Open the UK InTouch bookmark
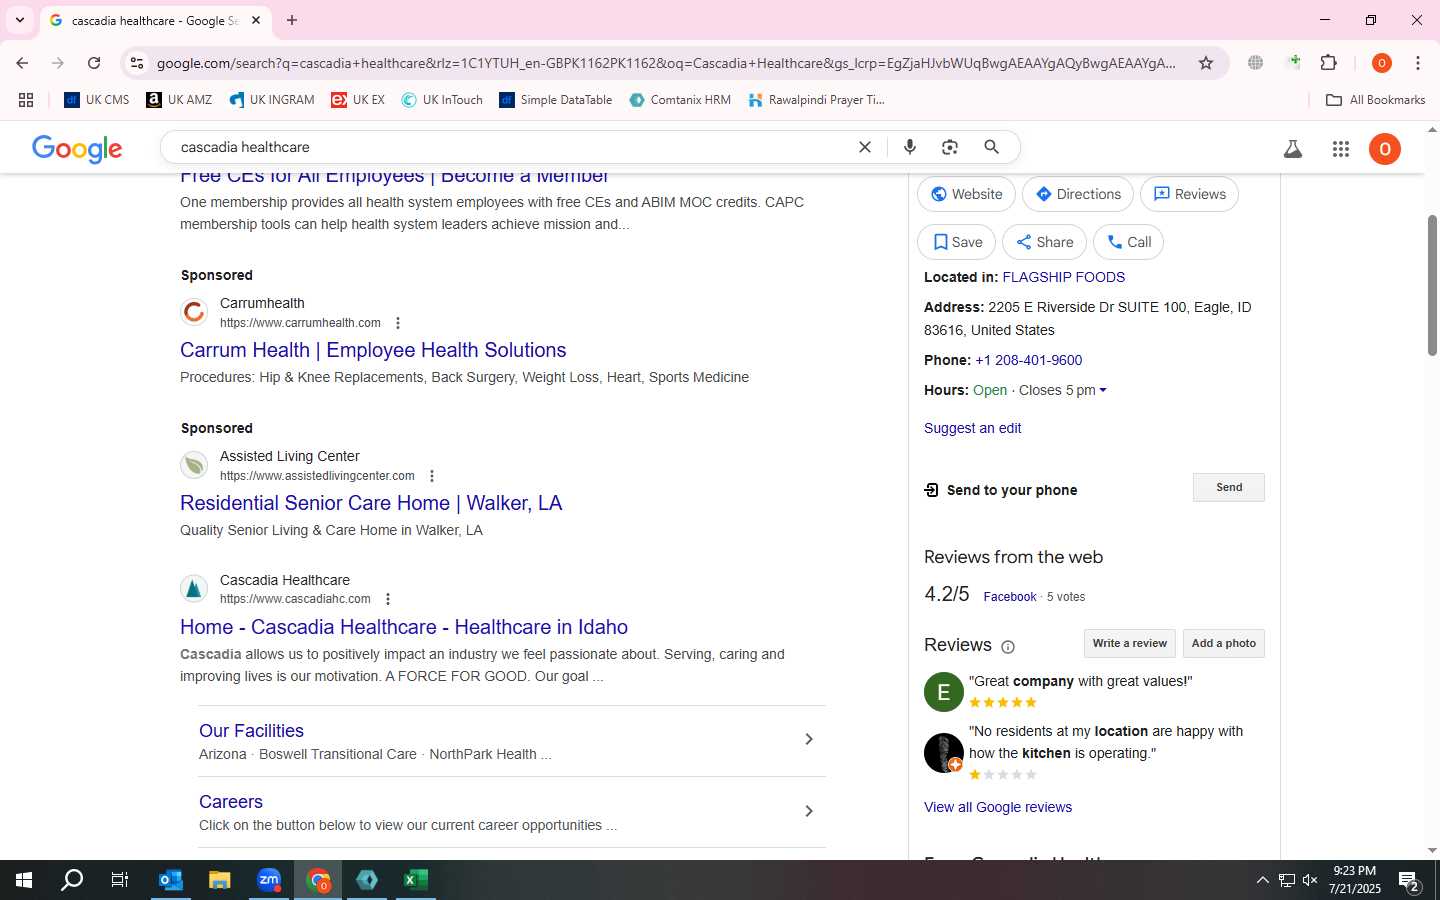 pos(442,100)
